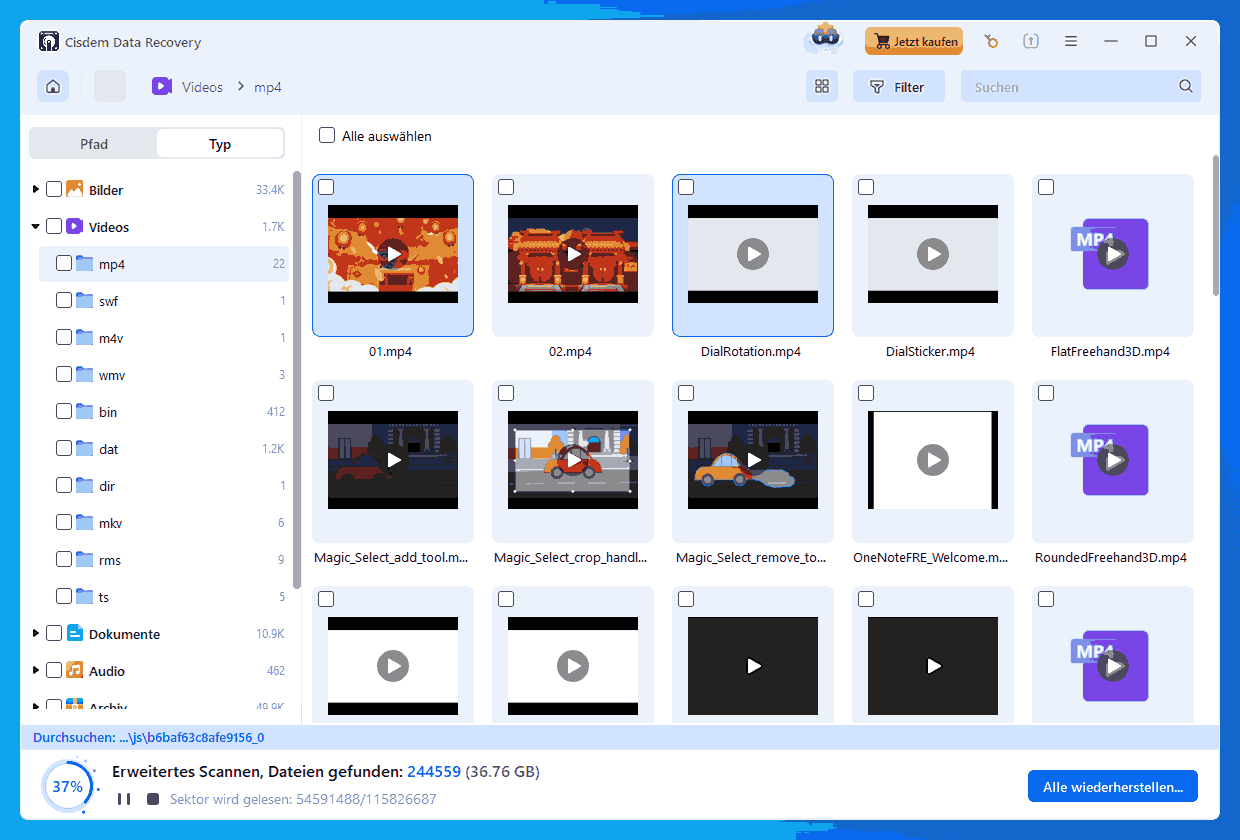Screen dimensions: 1240x840
Task: Select the ts folder row
Action: 164,597
